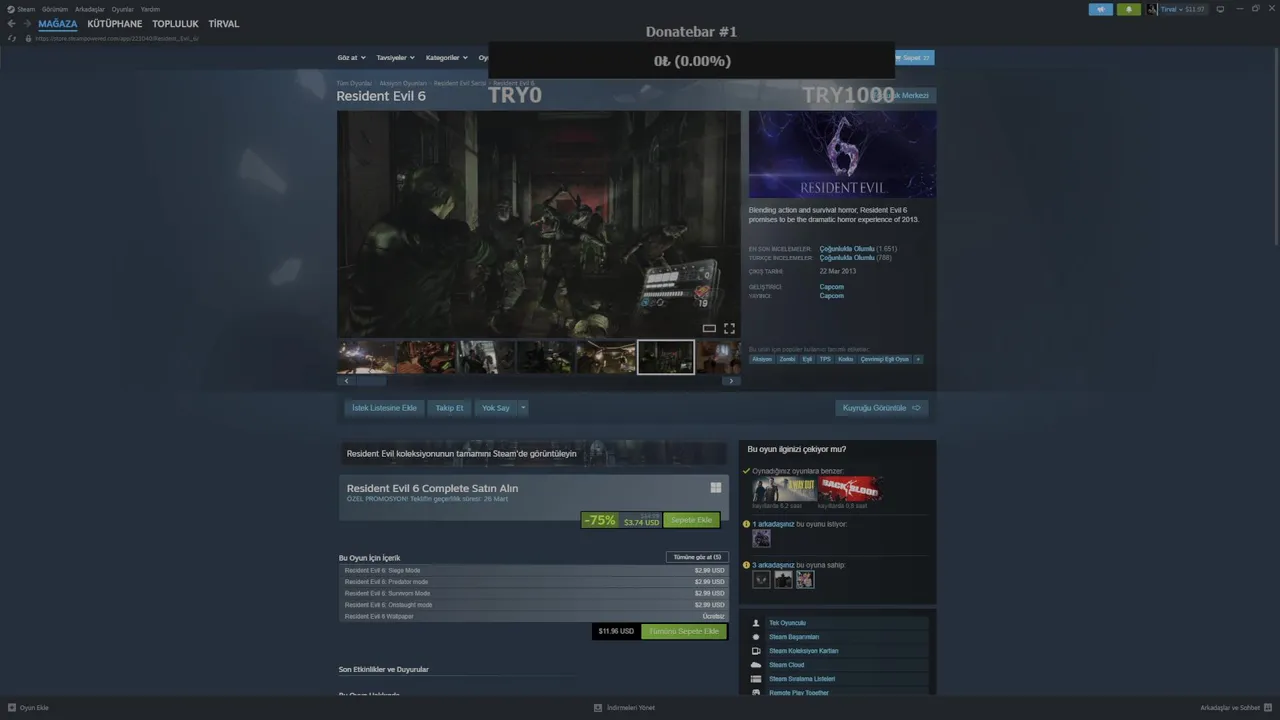Open the Sepet cart button
Screen dimensions: 1280x720
pos(914,58)
